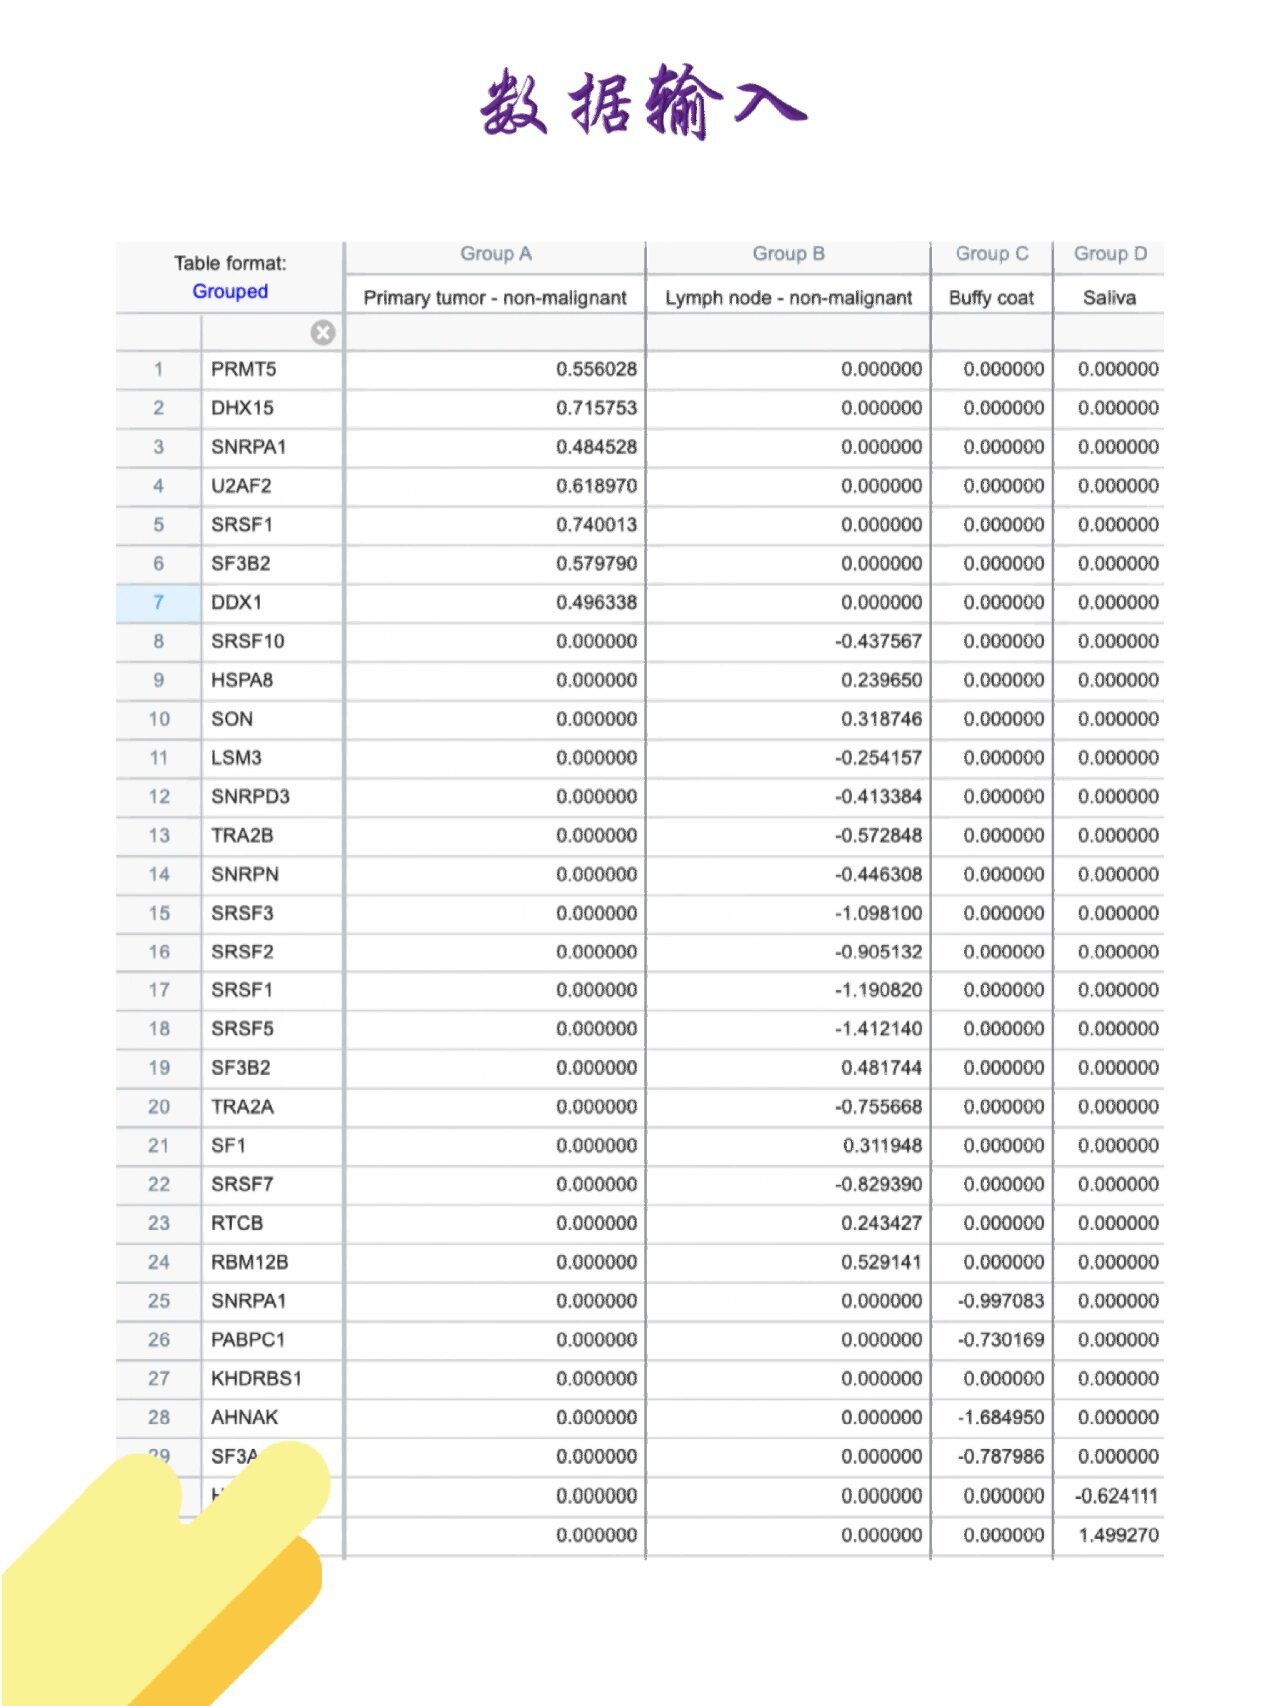Image resolution: width=1280 pixels, height=1706 pixels.
Task: Click the circled X clear icon
Action: click(x=322, y=333)
